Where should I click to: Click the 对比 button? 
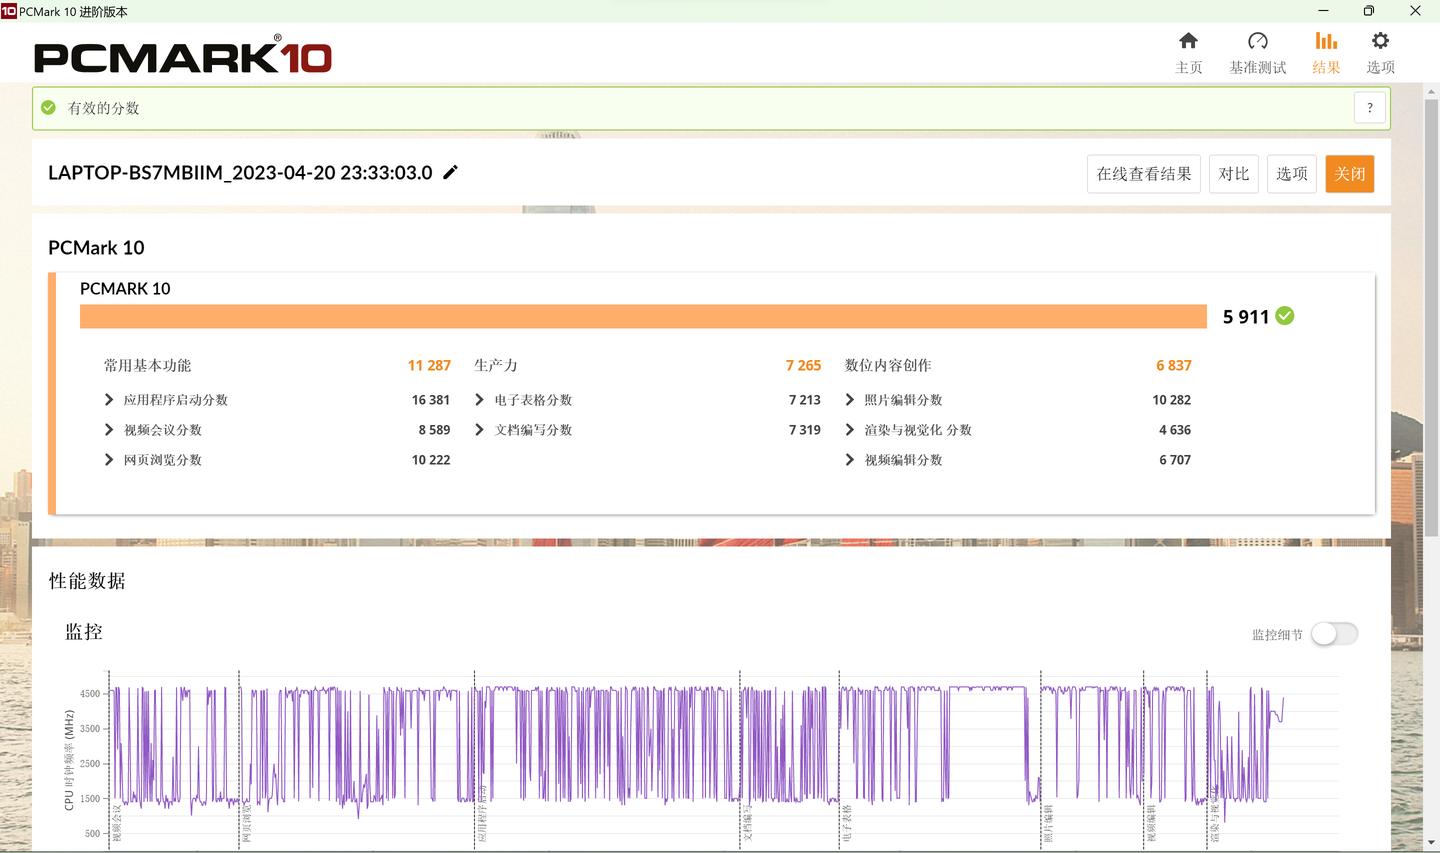[1233, 174]
